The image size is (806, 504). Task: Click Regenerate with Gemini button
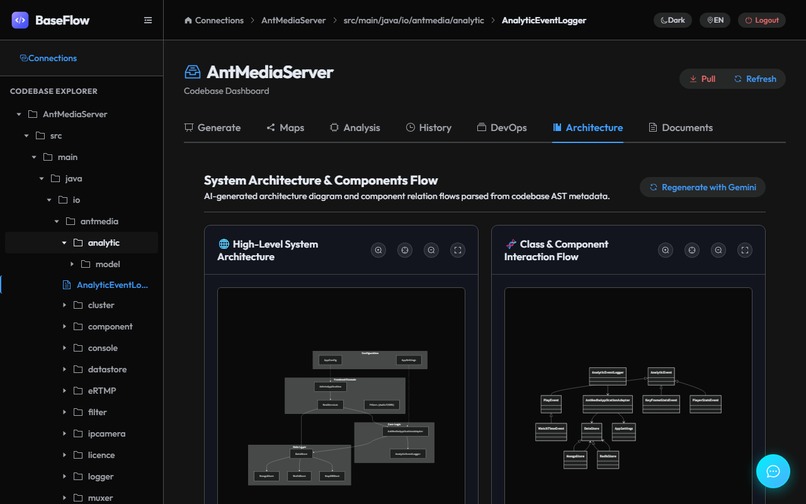tap(703, 187)
